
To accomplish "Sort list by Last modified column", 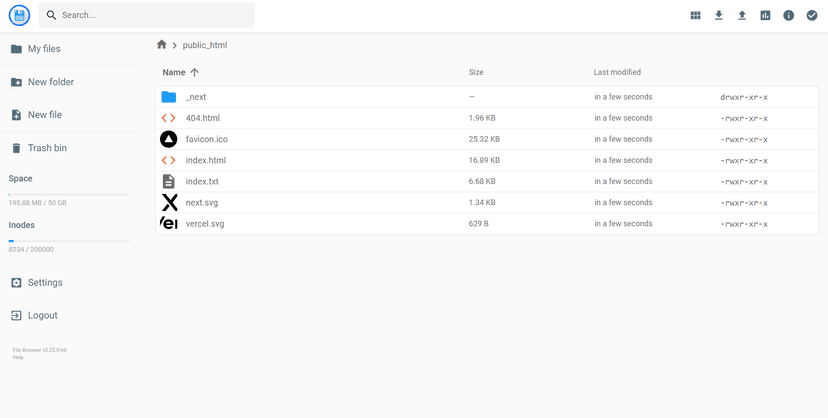I will point(617,72).
